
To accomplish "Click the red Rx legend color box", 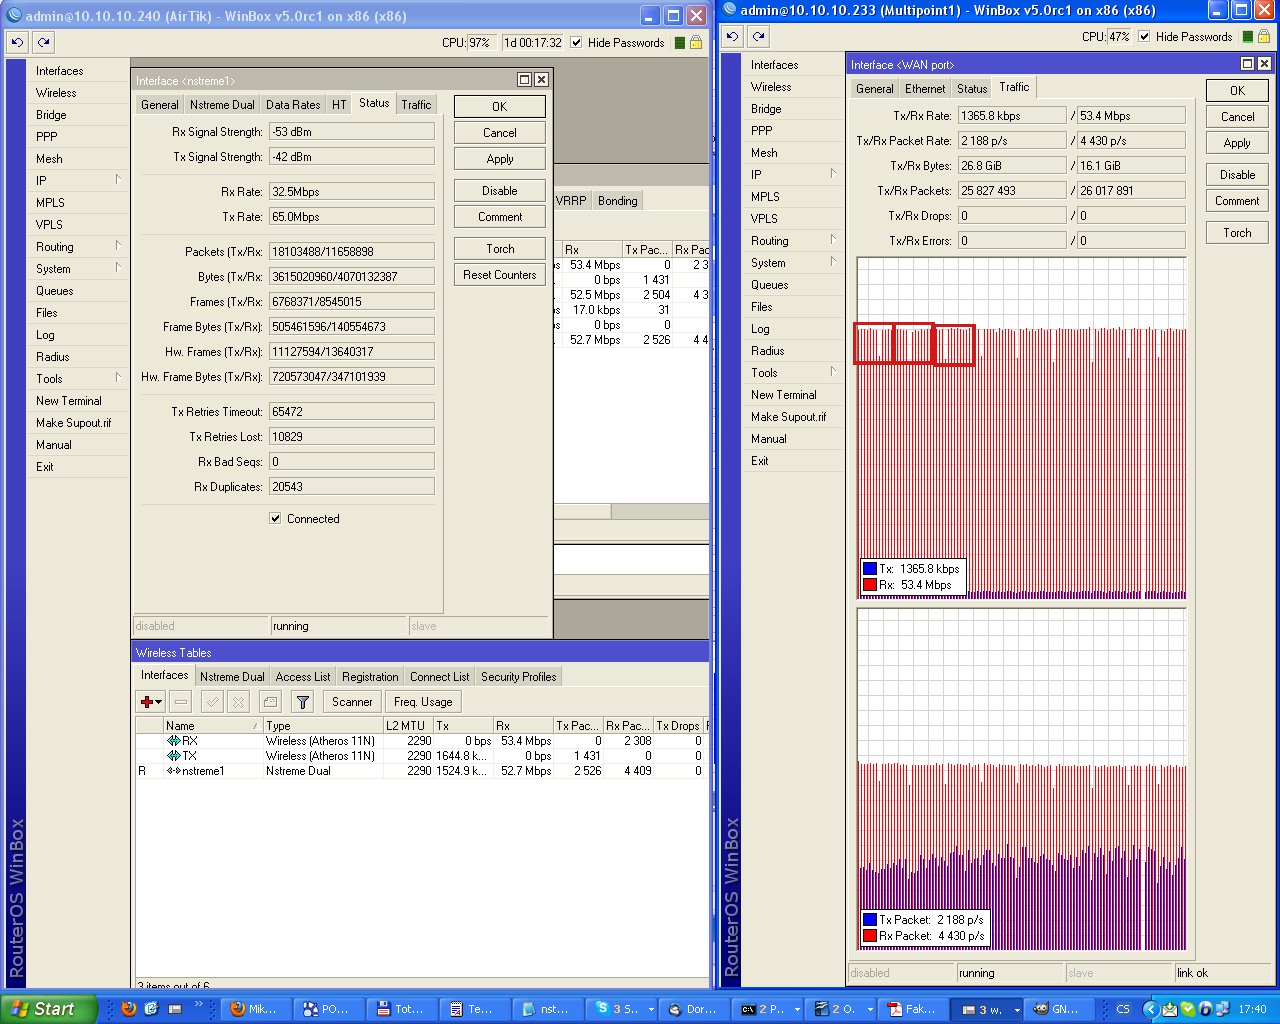I will coord(869,585).
